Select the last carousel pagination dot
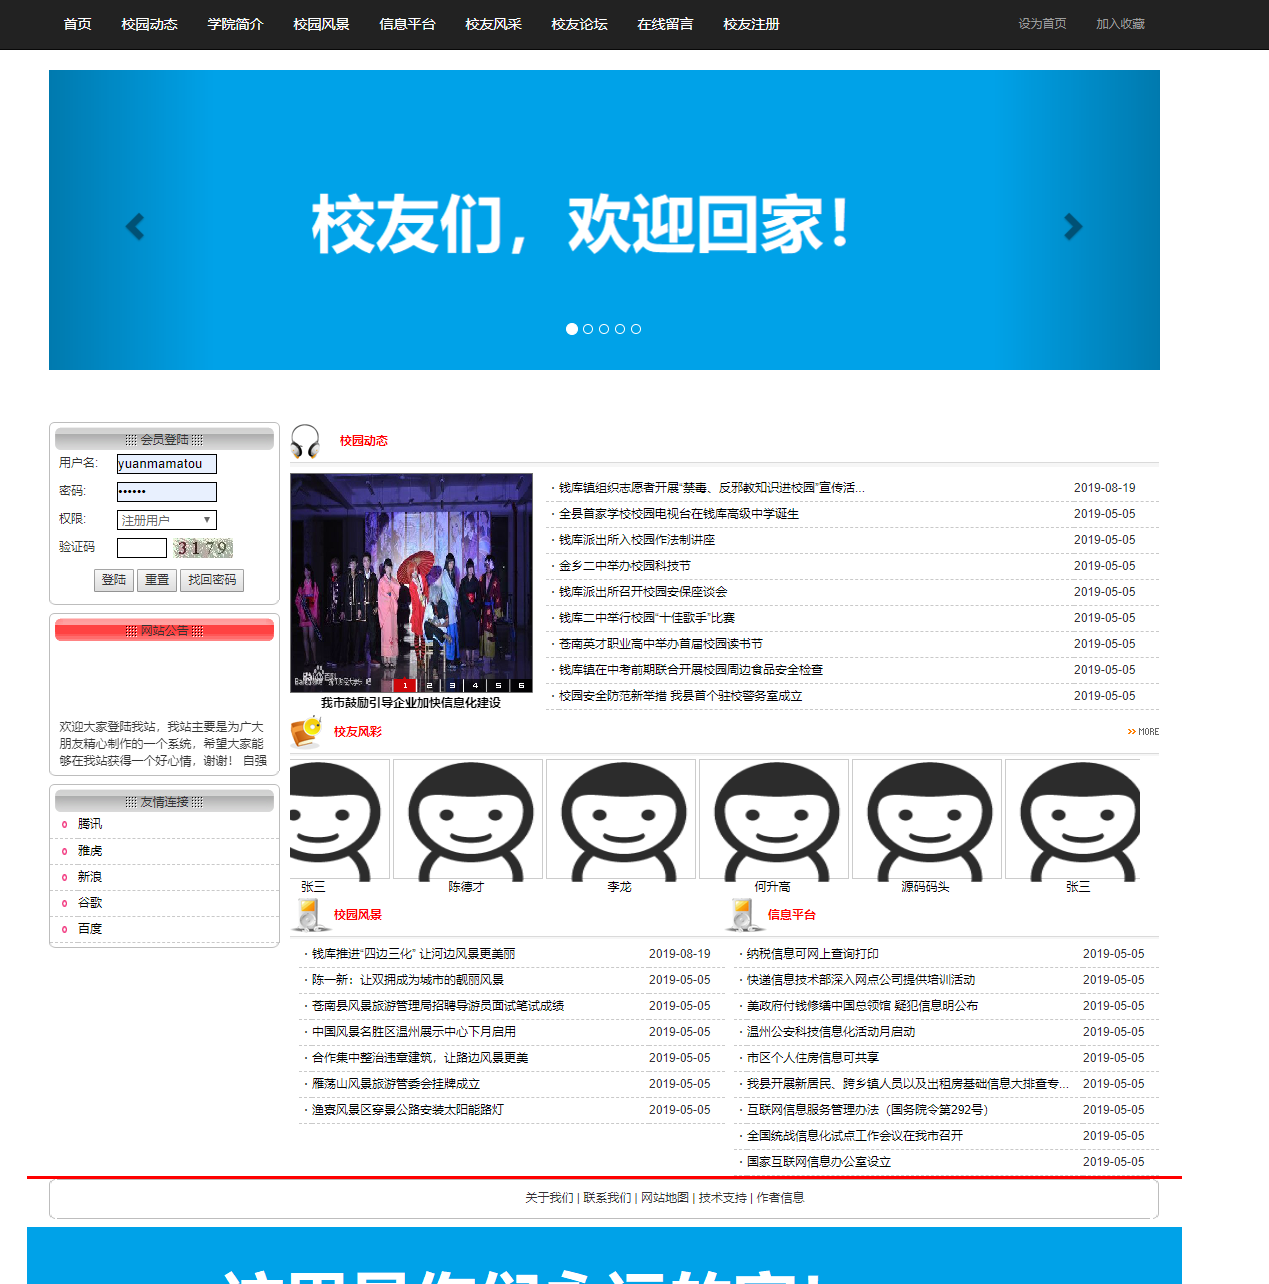This screenshot has height=1284, width=1269. tap(636, 328)
